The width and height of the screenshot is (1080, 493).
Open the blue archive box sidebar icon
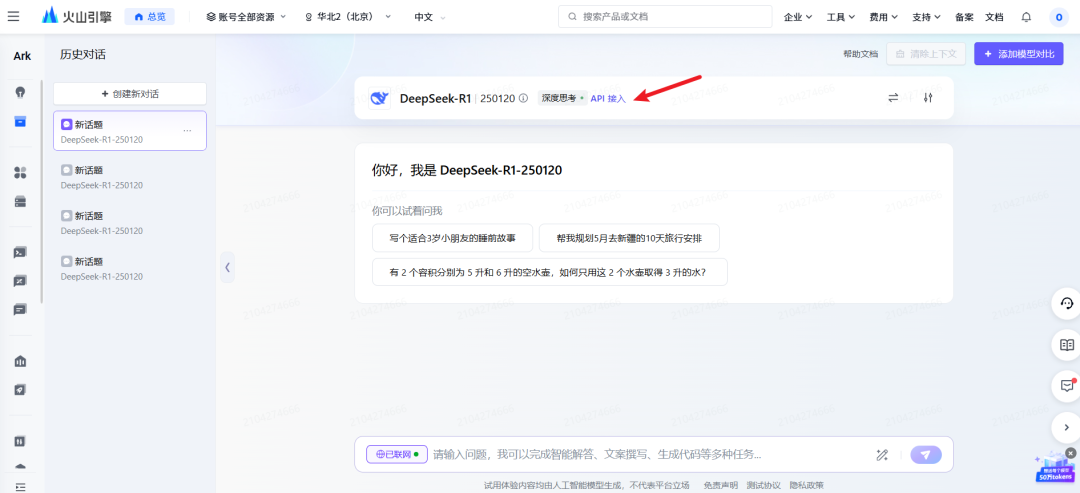[x=21, y=122]
